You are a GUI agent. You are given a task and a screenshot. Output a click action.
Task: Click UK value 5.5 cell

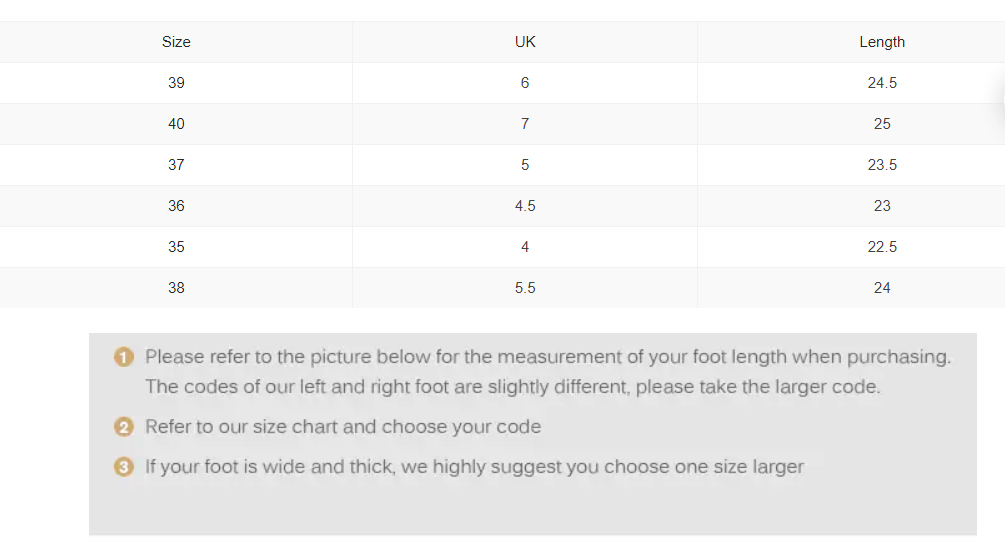[x=525, y=288]
